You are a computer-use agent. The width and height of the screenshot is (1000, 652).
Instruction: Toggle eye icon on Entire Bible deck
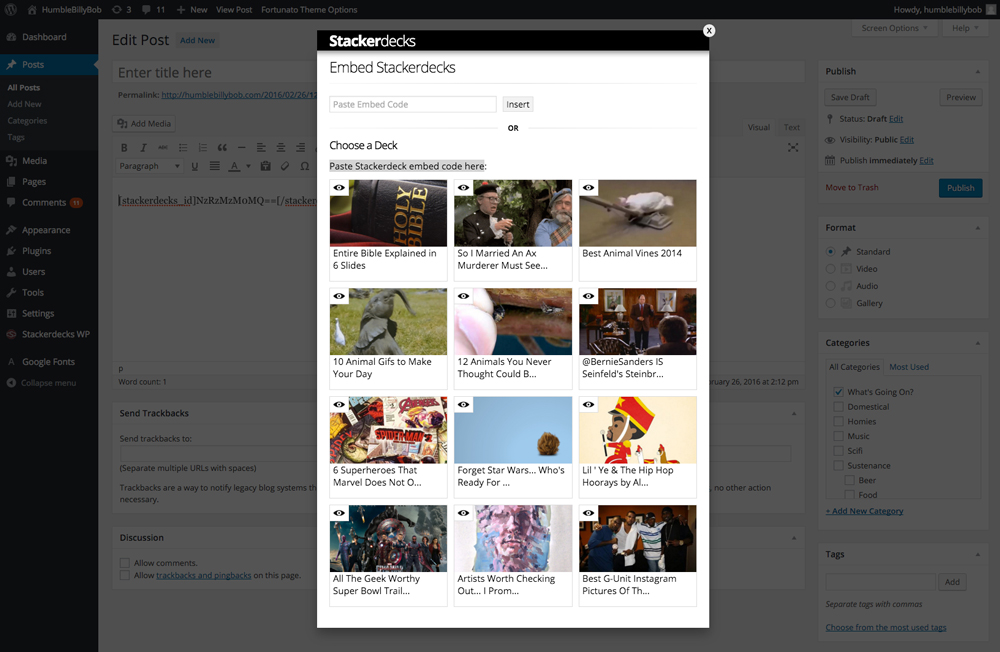pyautogui.click(x=339, y=188)
